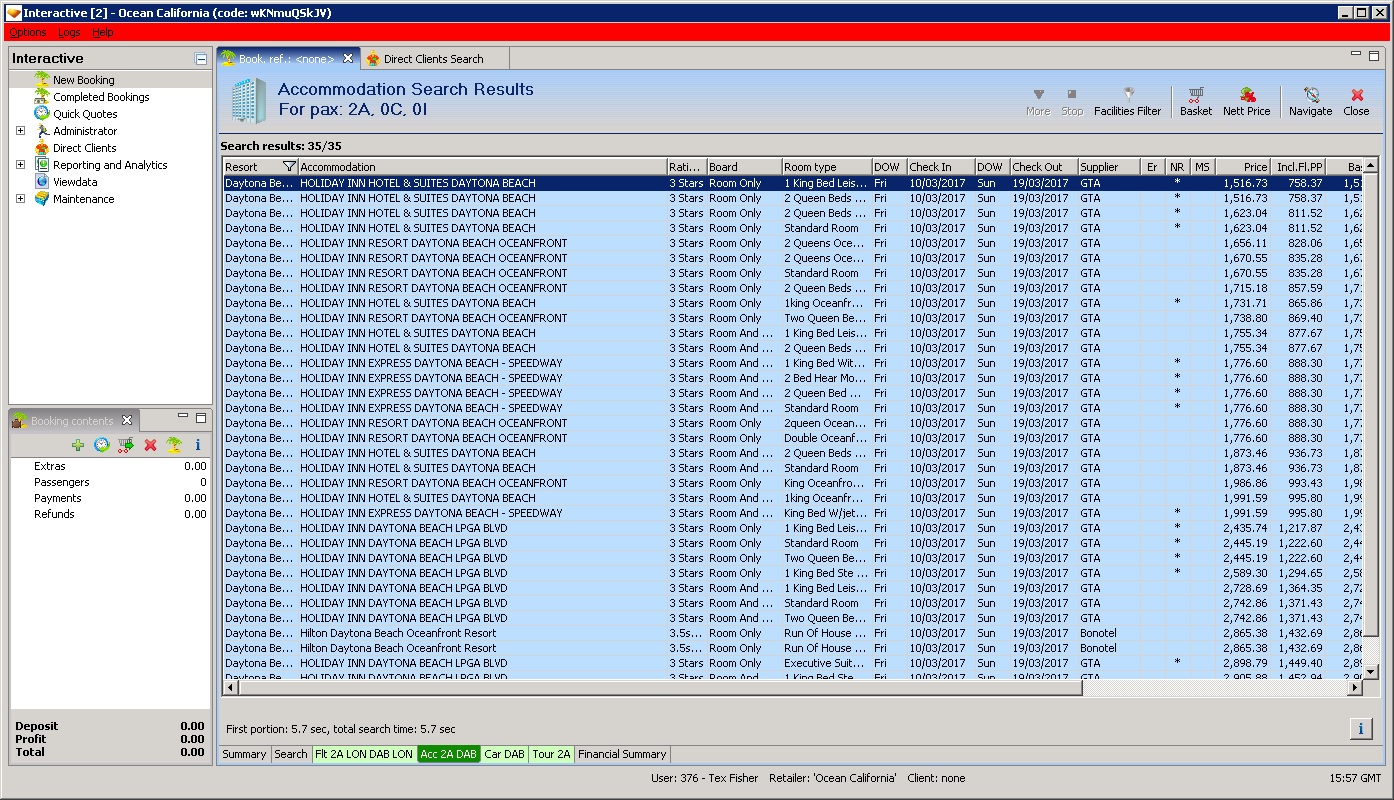Minimize the search results editor area

[1356, 55]
